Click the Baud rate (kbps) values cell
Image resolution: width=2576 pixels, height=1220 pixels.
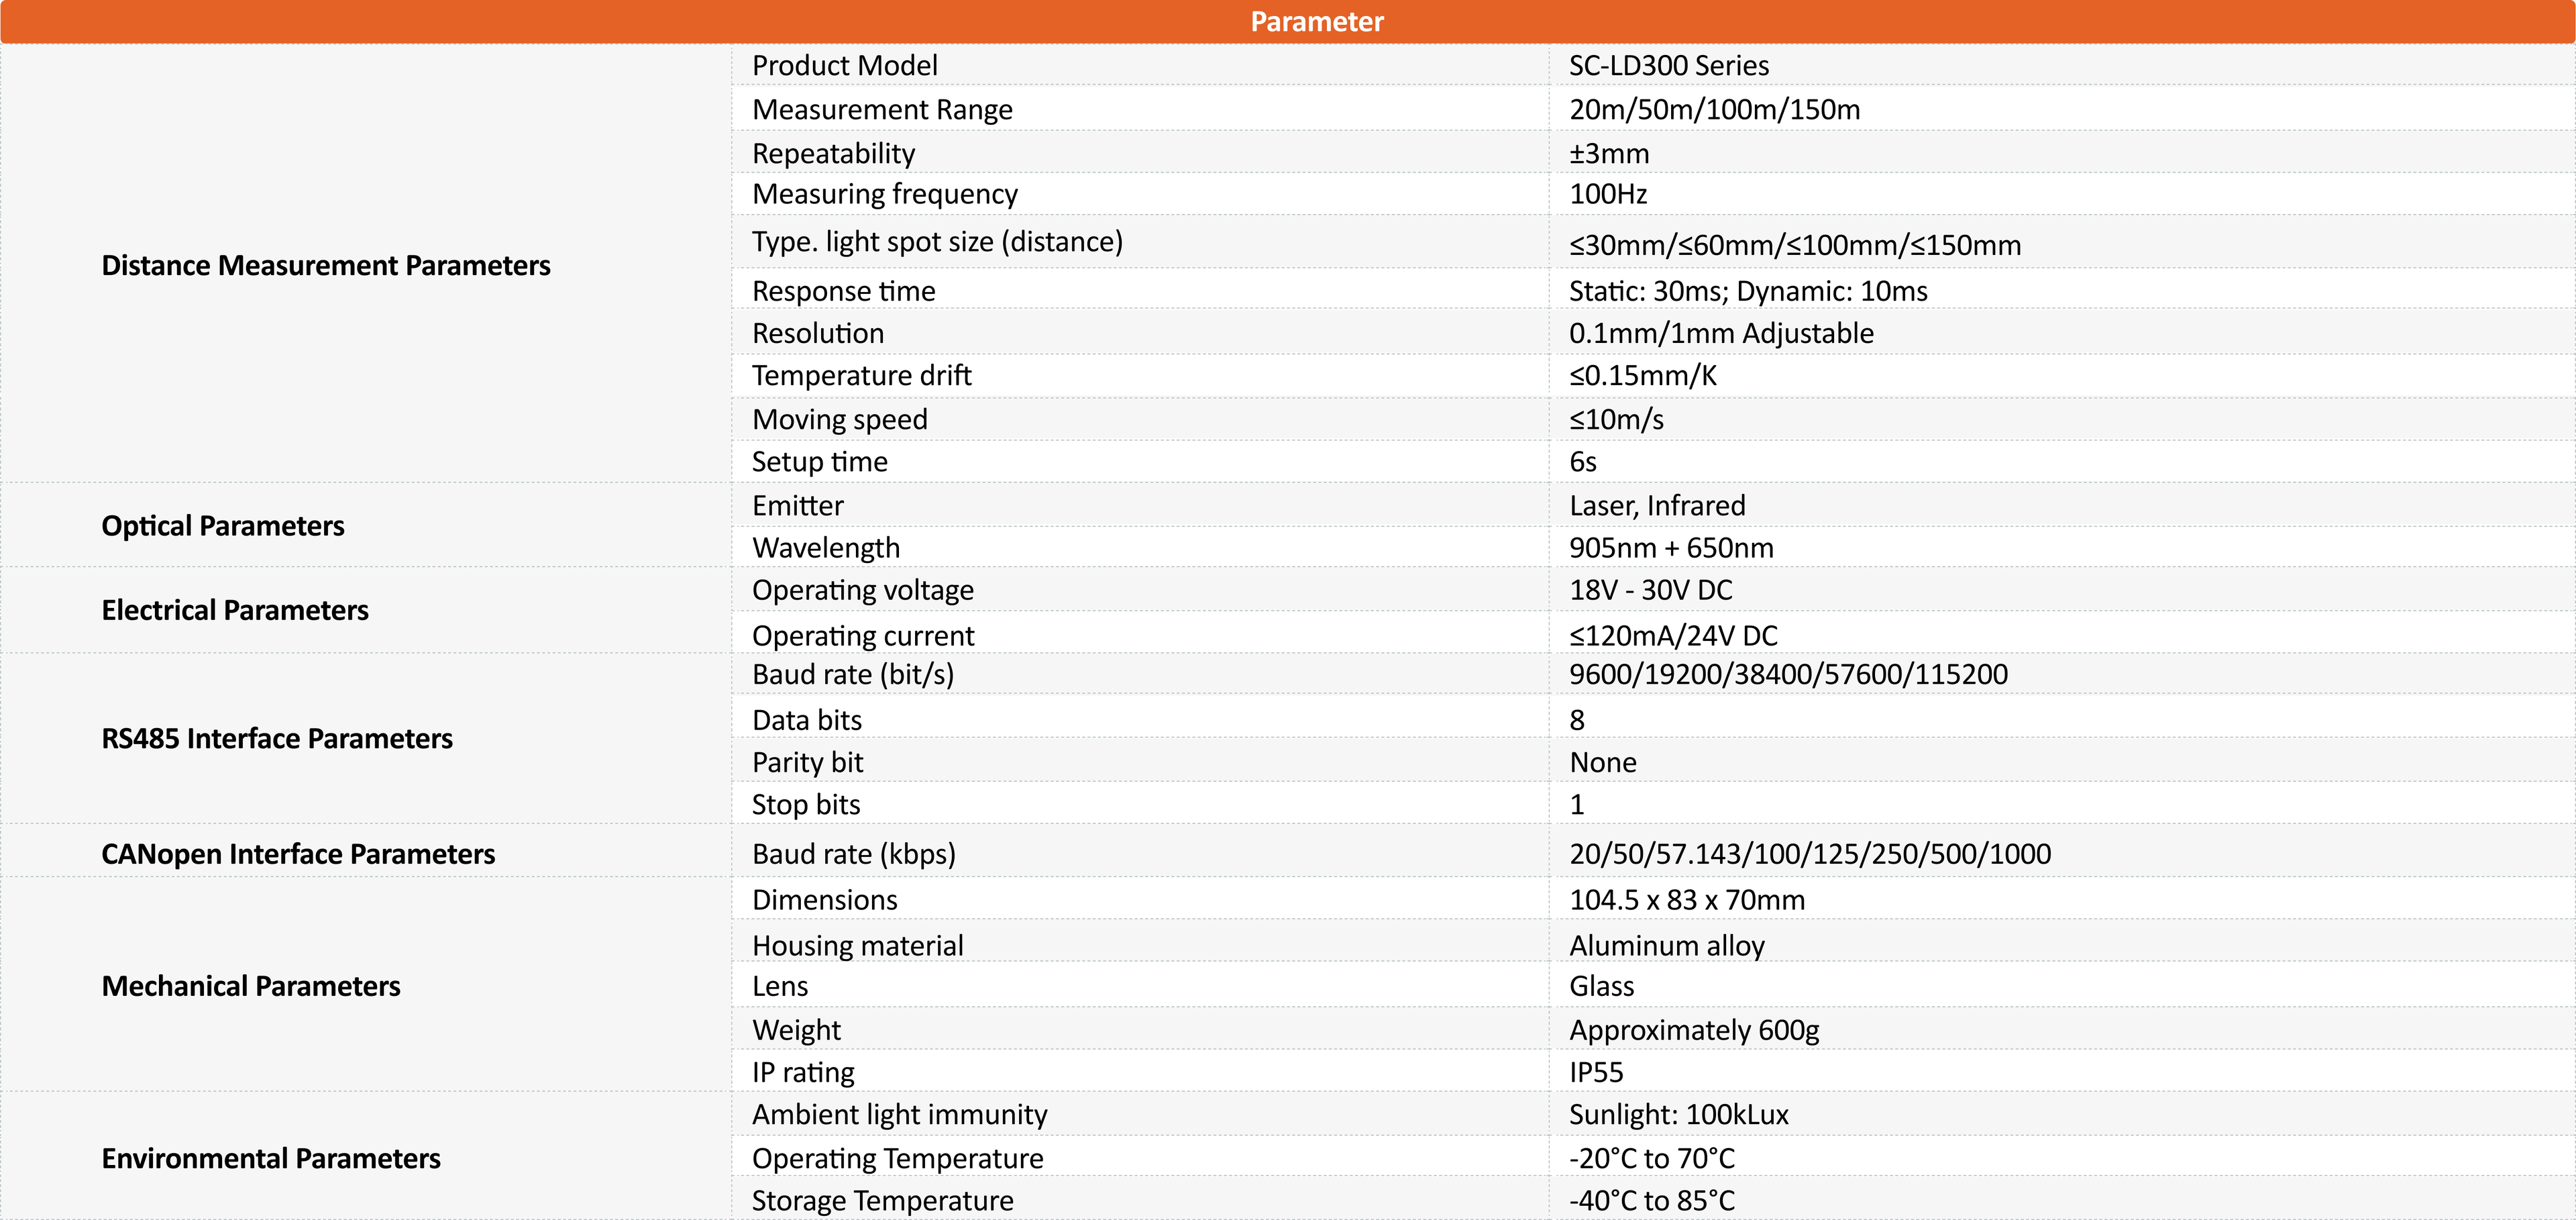1810,854
